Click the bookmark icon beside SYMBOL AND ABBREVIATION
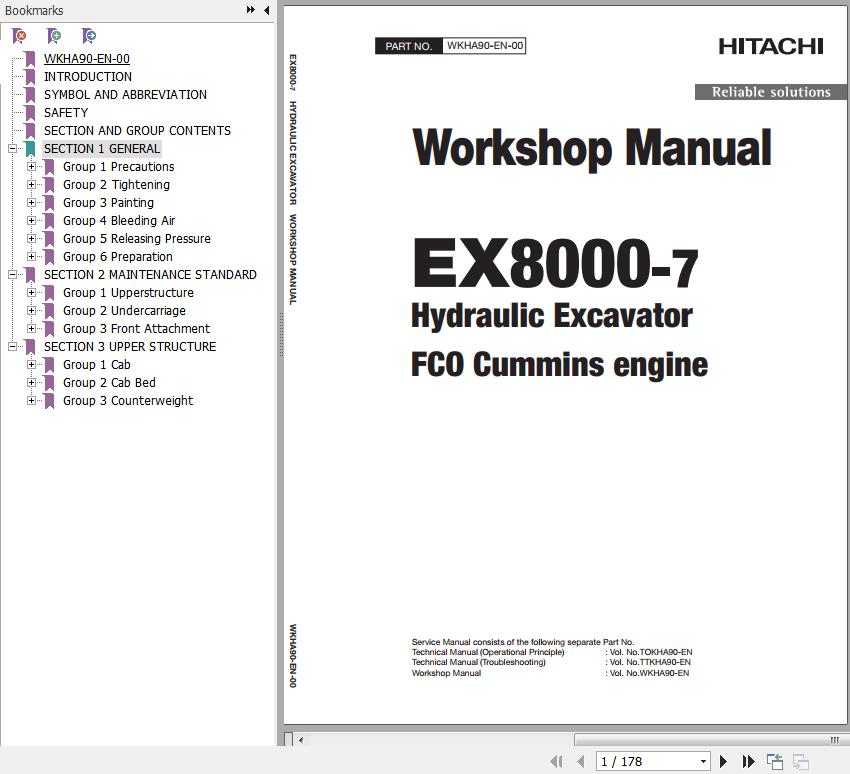This screenshot has height=774, width=850. (30, 95)
